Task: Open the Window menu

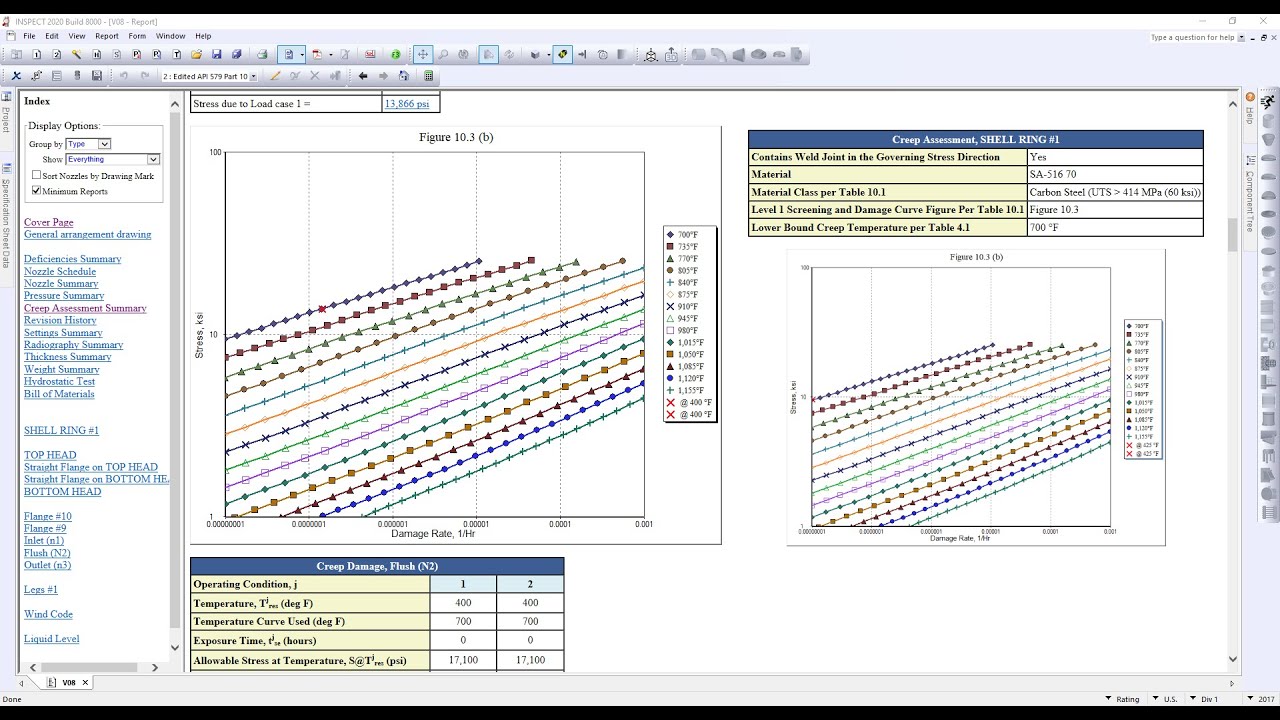Action: pos(170,36)
